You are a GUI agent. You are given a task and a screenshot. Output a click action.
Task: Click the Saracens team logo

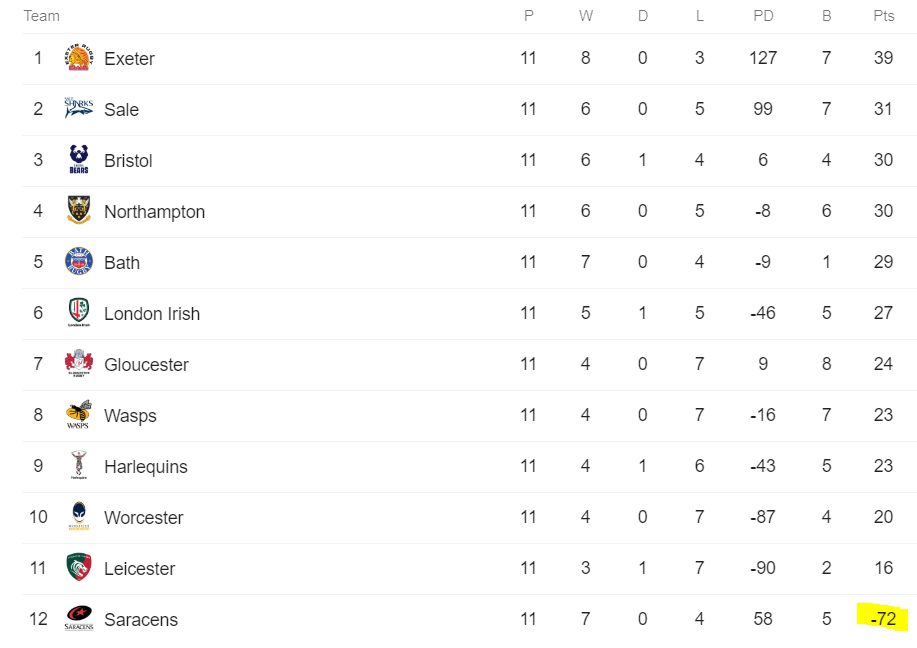(79, 619)
